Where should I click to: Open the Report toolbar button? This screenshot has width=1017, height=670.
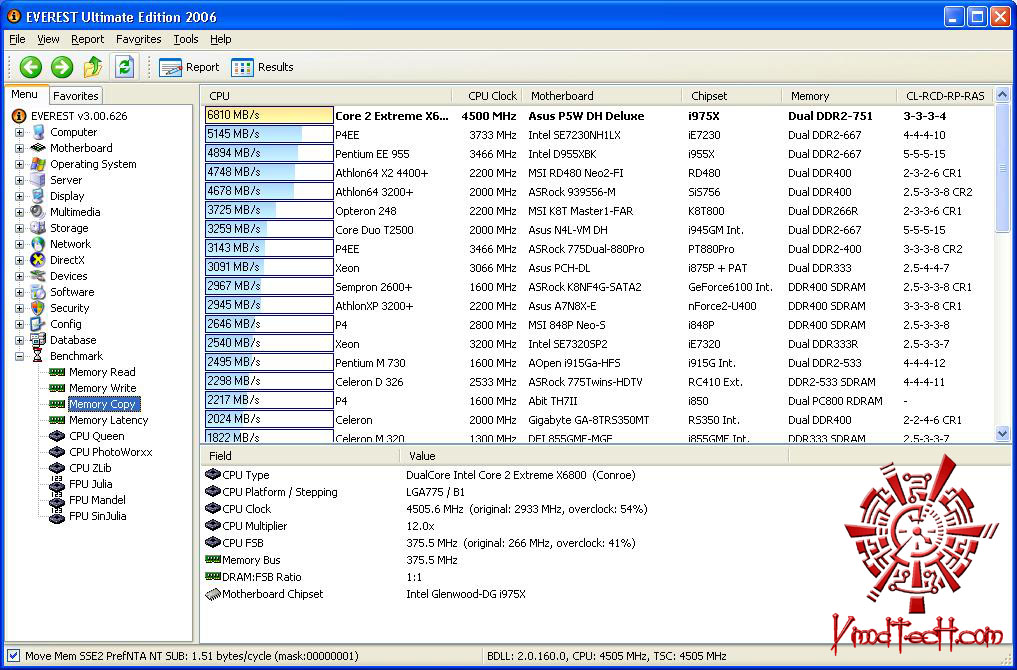(x=189, y=67)
